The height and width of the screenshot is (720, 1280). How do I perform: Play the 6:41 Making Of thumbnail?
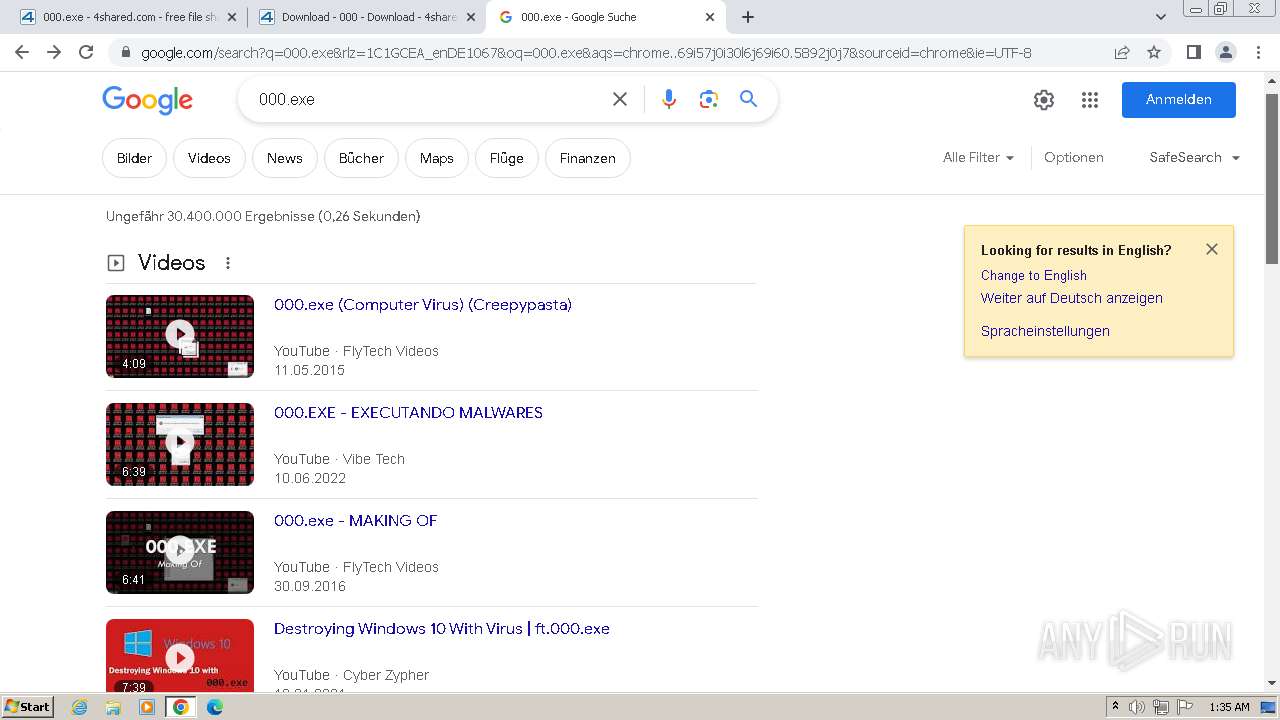tap(180, 552)
